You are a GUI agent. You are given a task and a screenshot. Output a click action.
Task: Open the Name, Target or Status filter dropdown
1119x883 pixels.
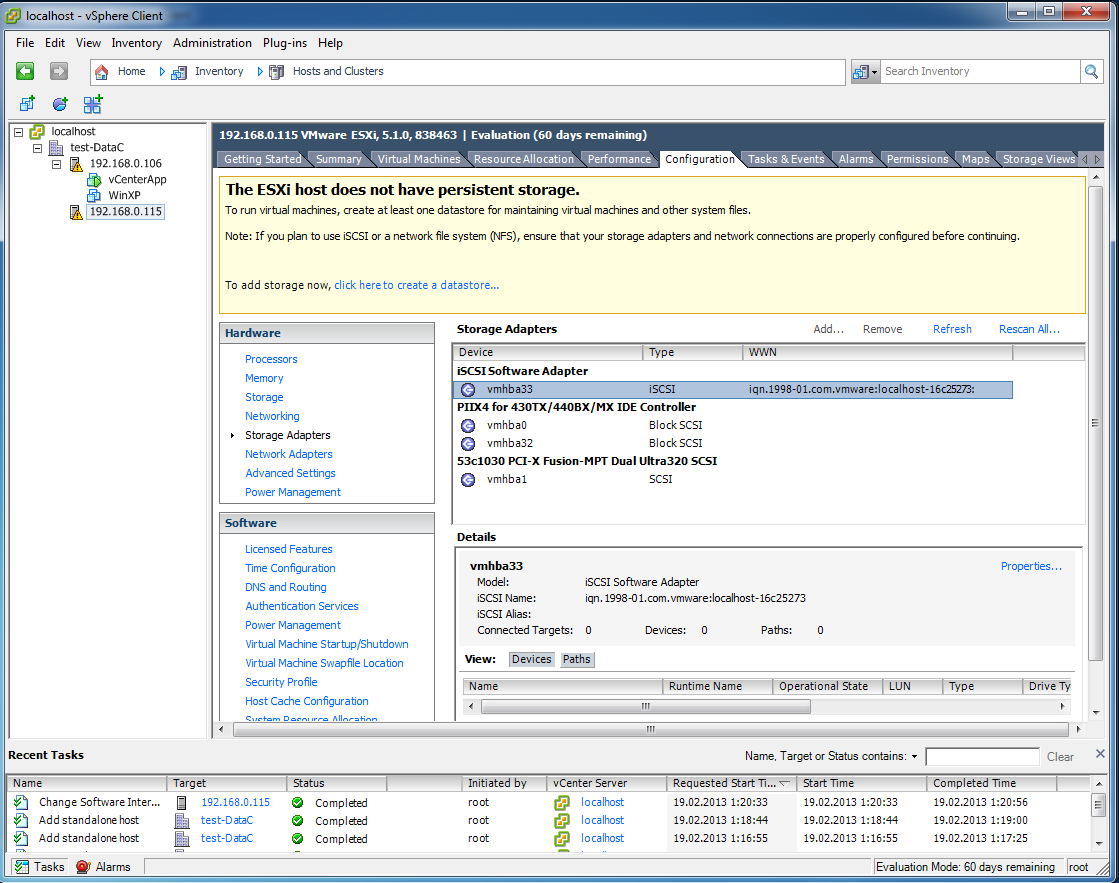914,757
